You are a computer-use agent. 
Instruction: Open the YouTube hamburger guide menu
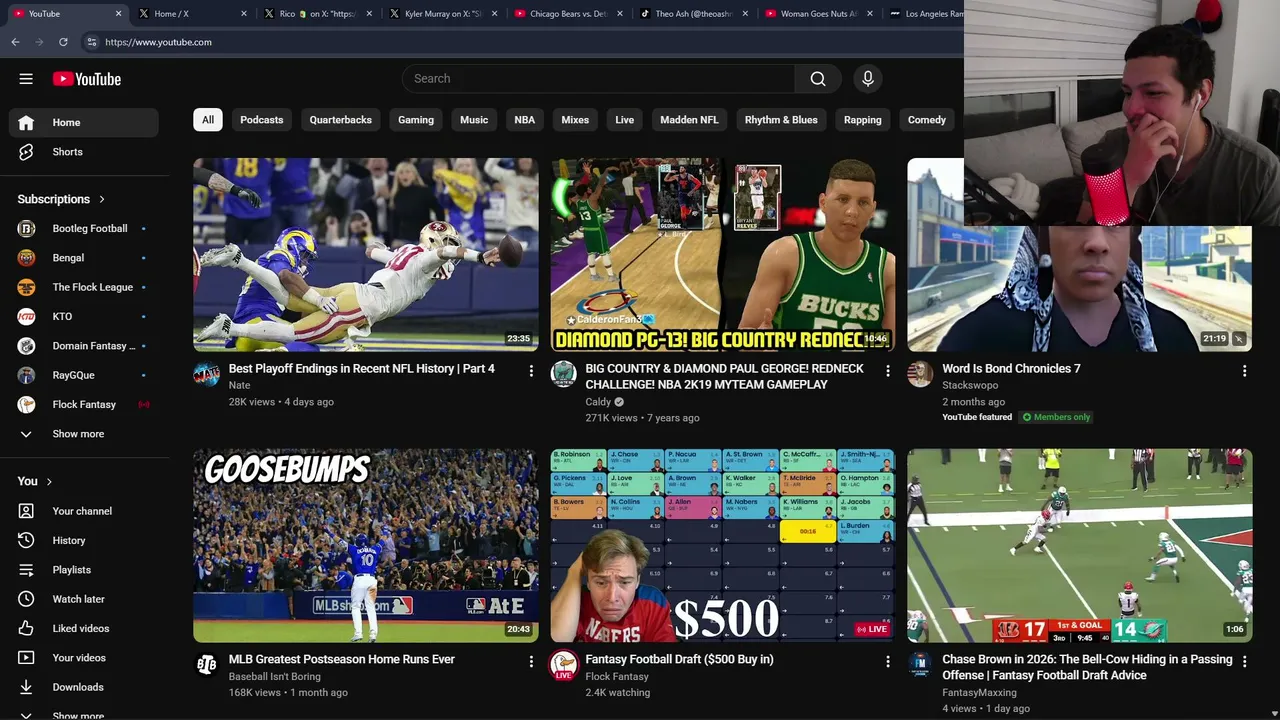pos(26,79)
